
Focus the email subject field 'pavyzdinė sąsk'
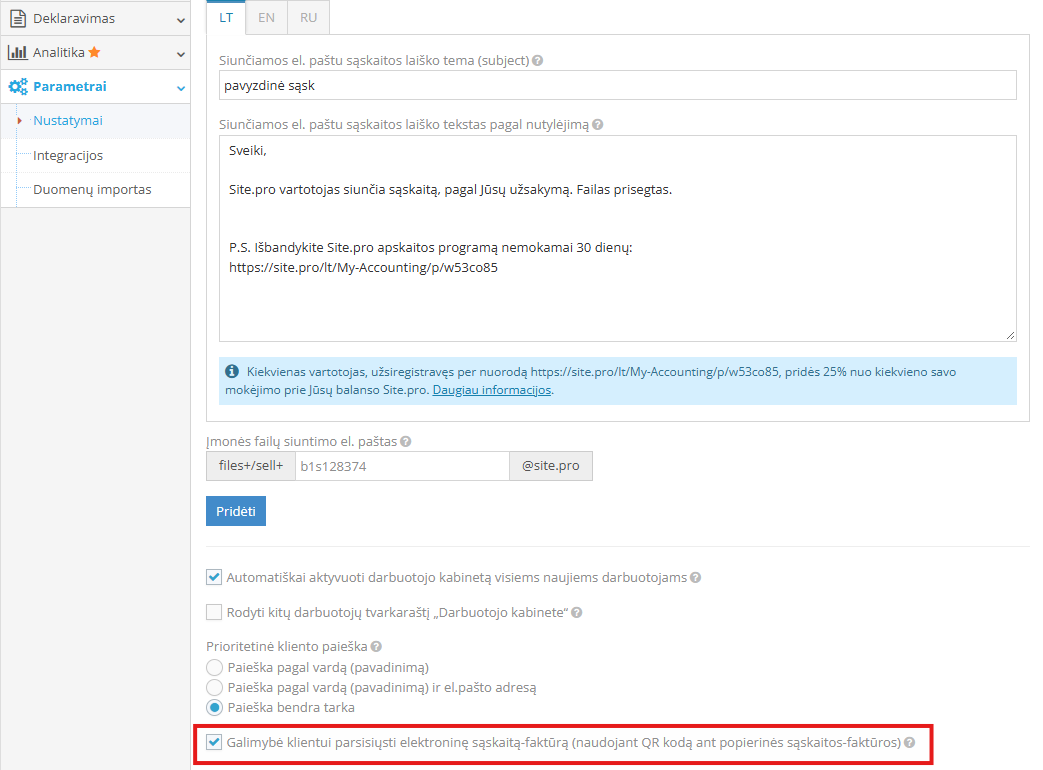tap(617, 85)
